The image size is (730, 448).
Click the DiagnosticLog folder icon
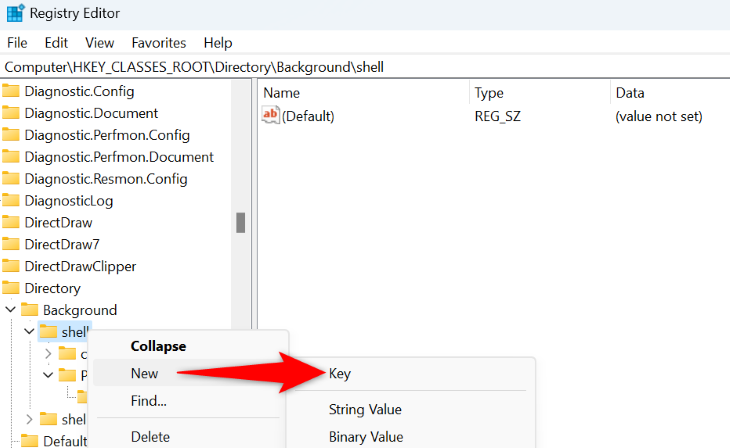(x=11, y=201)
